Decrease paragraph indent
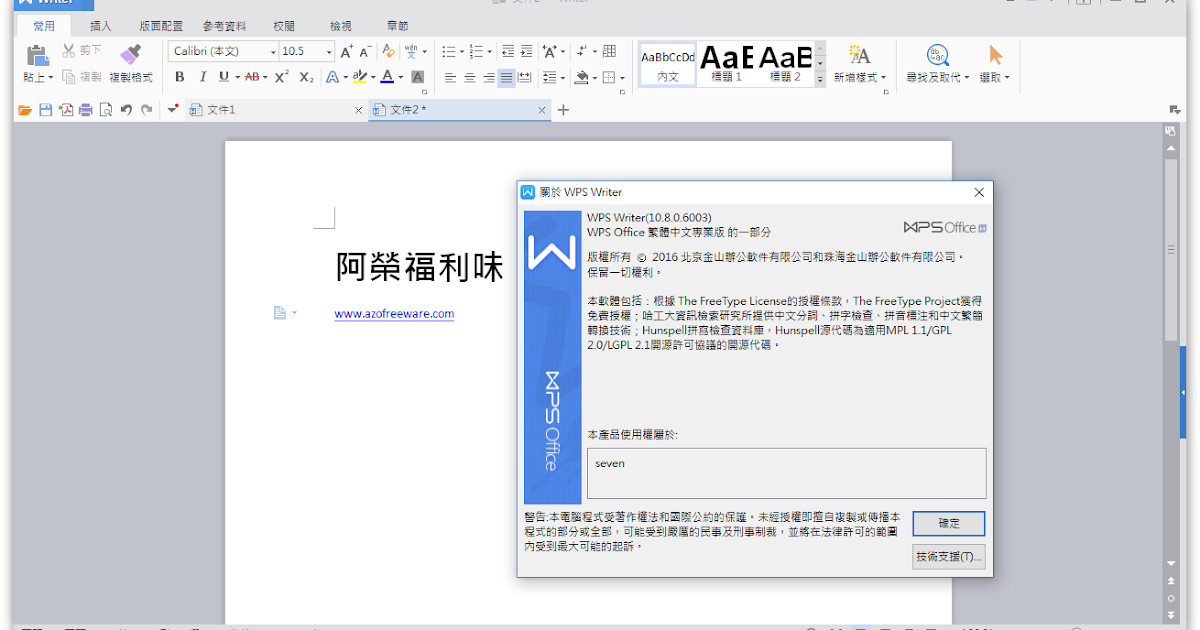The image size is (1200, 630). (508, 51)
